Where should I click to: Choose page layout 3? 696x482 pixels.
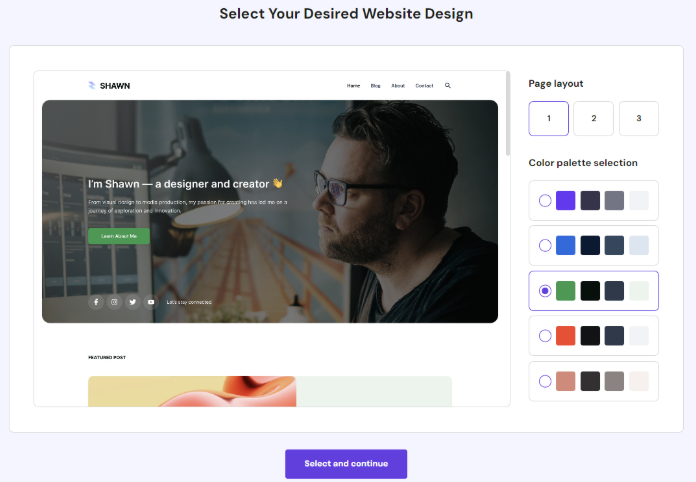pos(639,119)
